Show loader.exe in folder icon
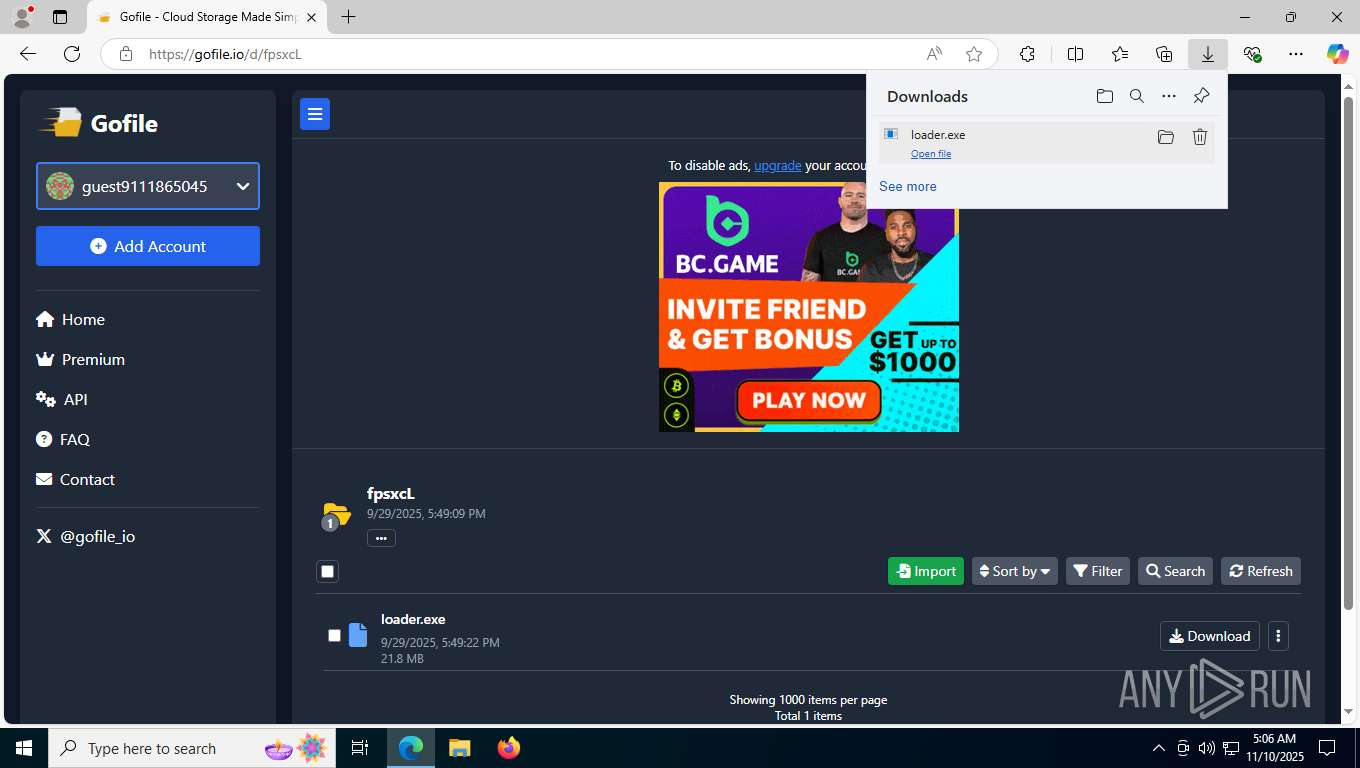 point(1165,137)
